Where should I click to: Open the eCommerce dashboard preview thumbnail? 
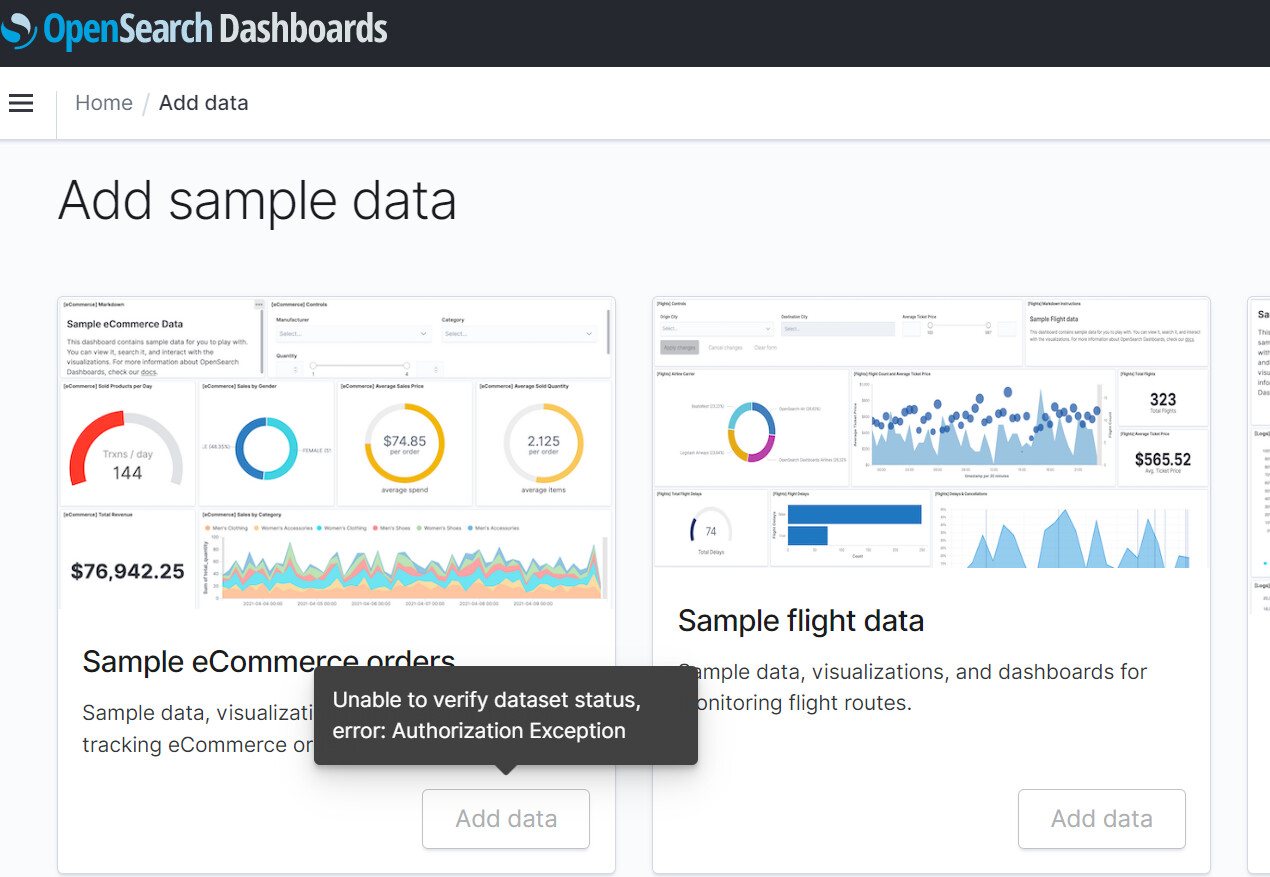tap(336, 452)
